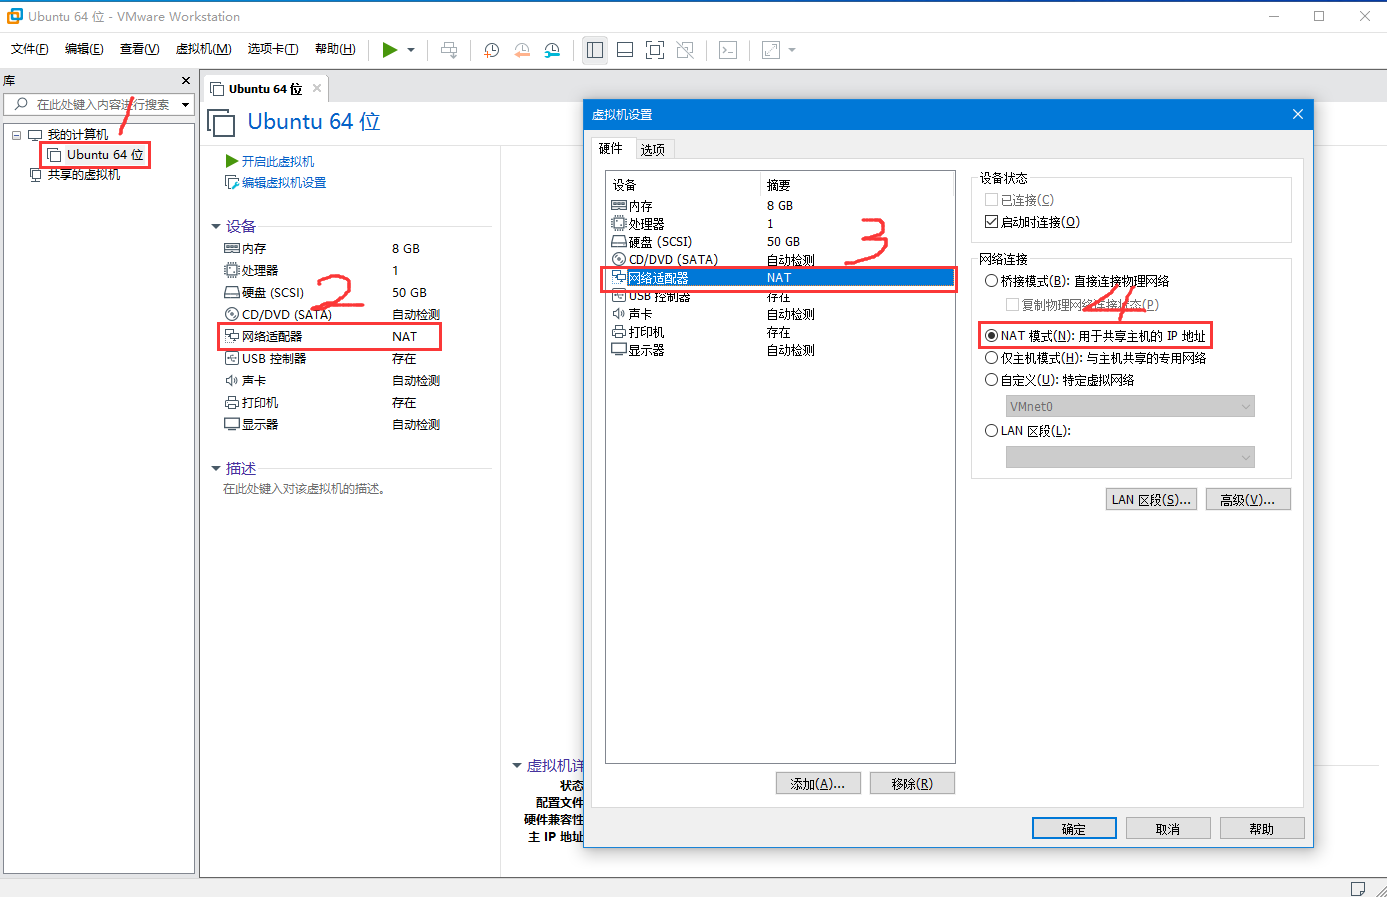Open the 查看(V) menu
The height and width of the screenshot is (897, 1387).
(139, 49)
